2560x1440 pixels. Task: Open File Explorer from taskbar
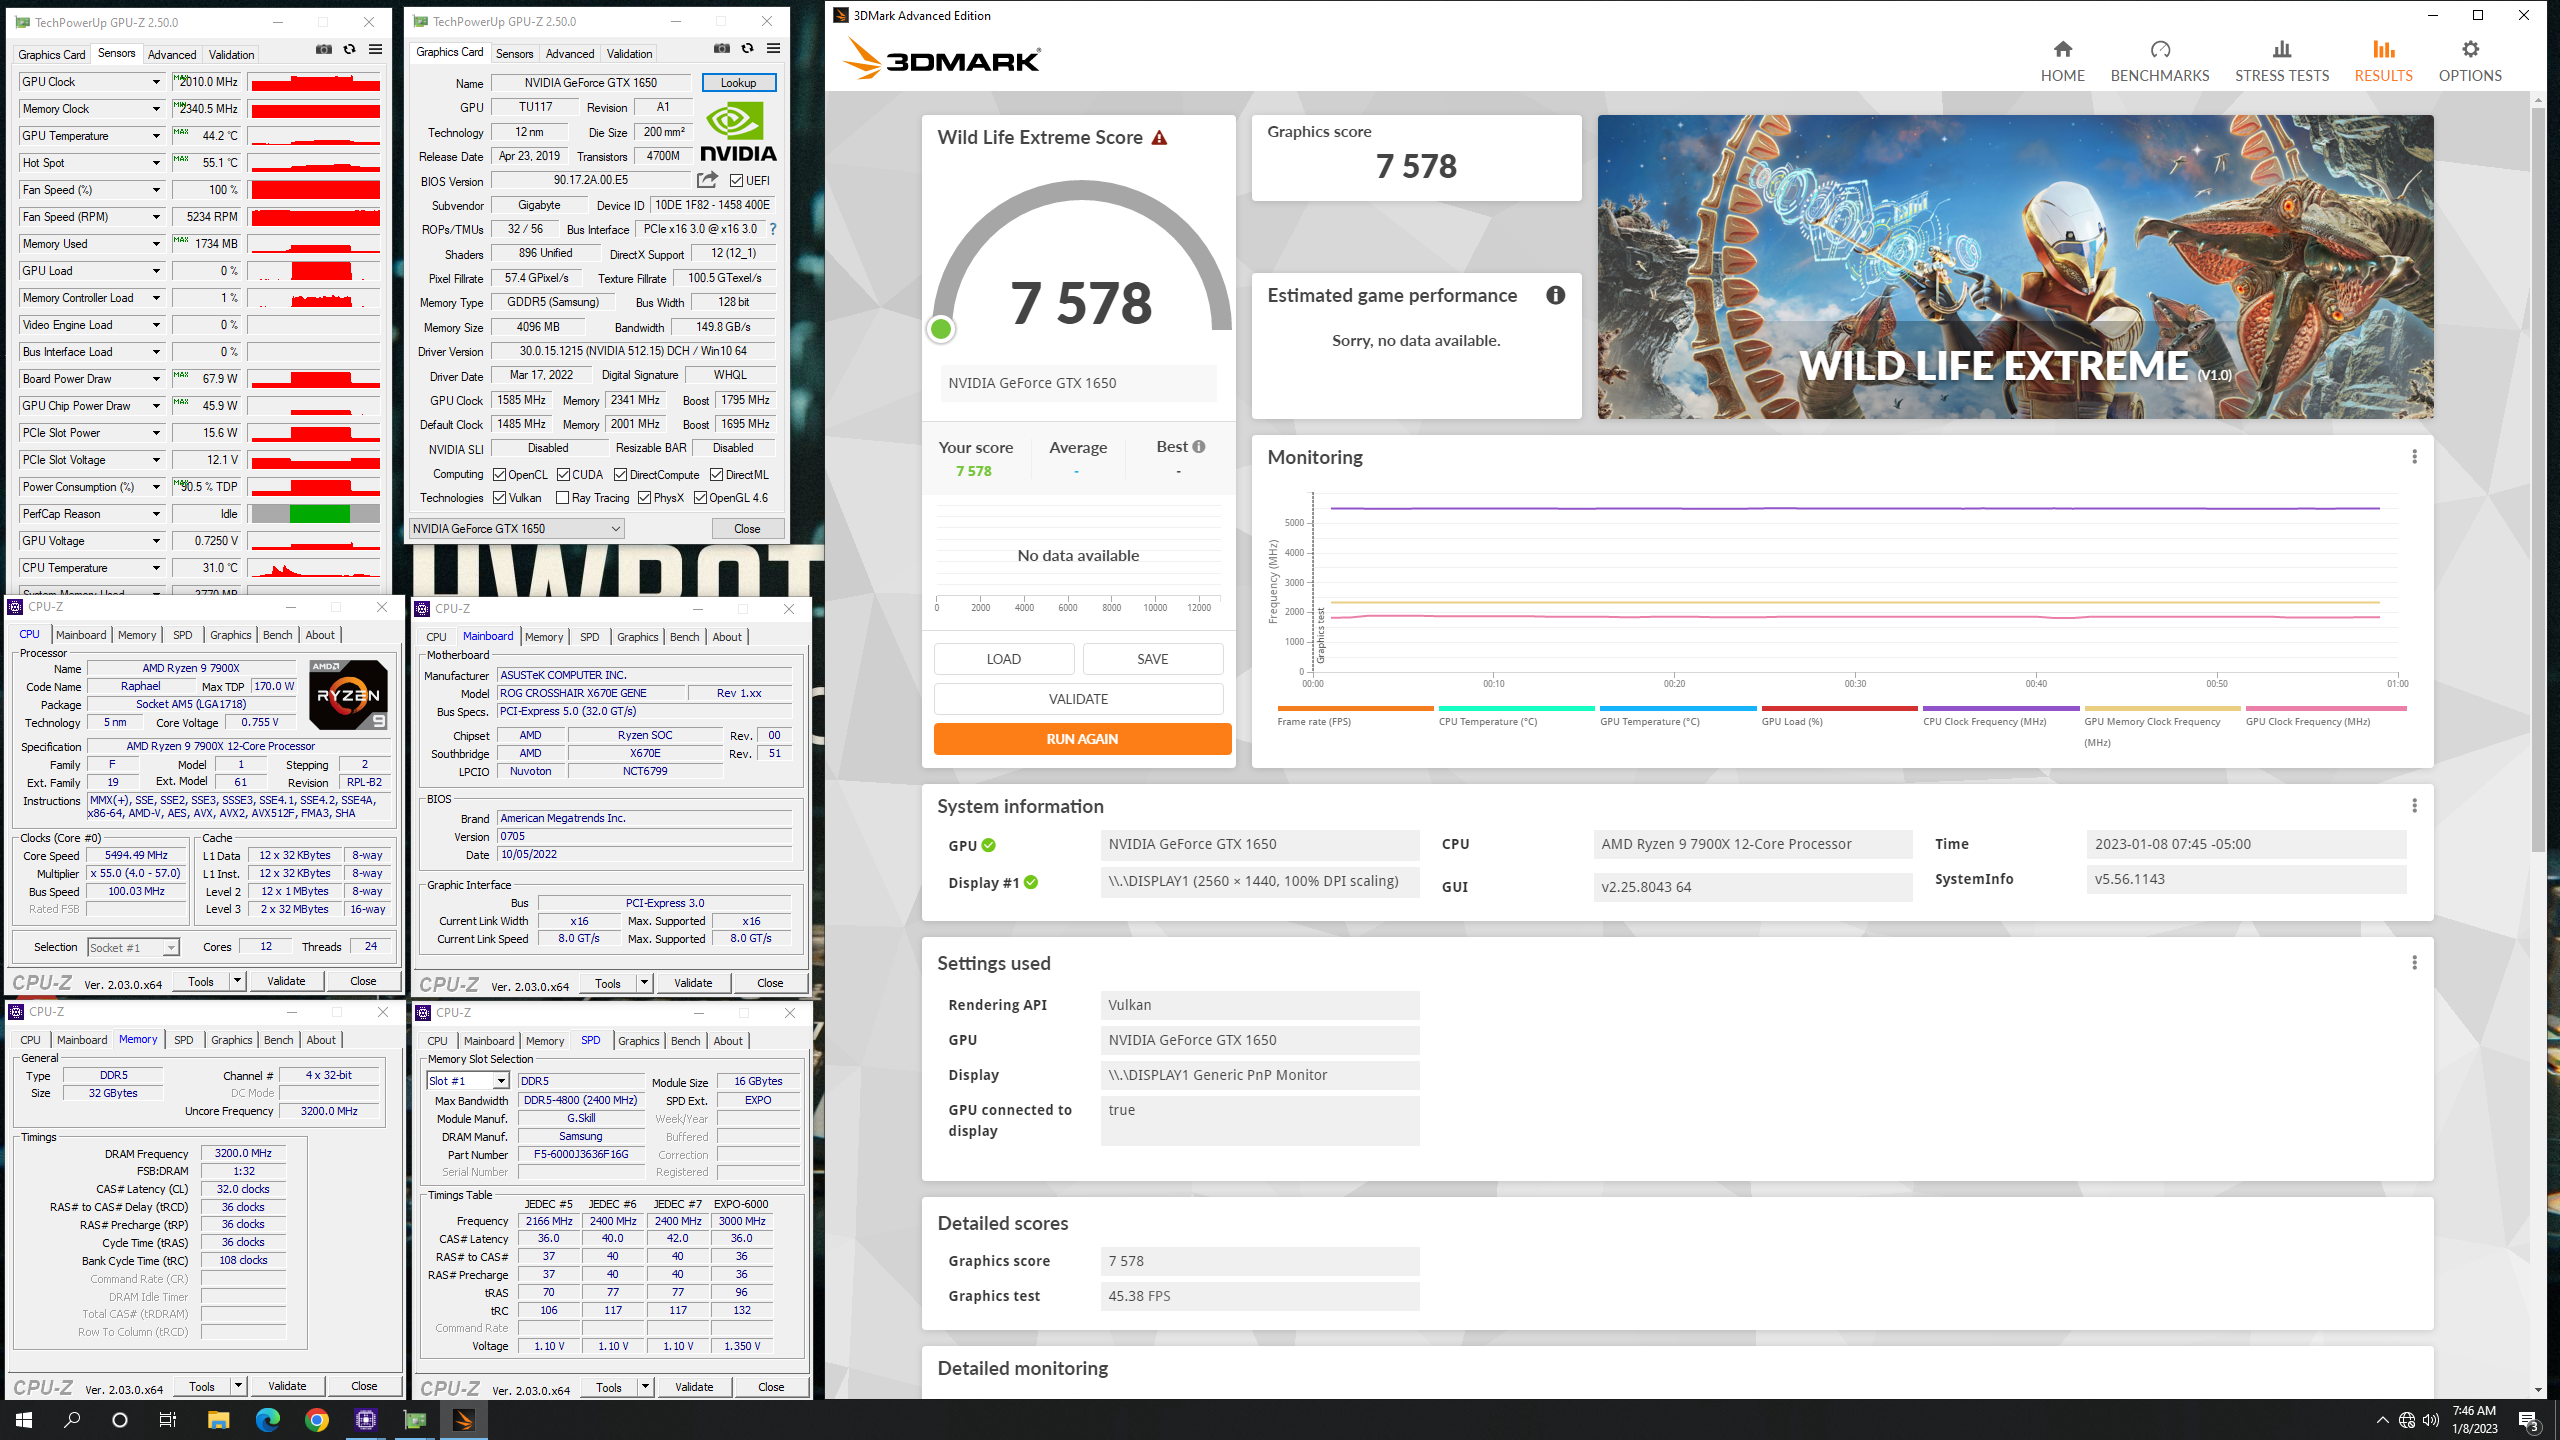pyautogui.click(x=218, y=1420)
